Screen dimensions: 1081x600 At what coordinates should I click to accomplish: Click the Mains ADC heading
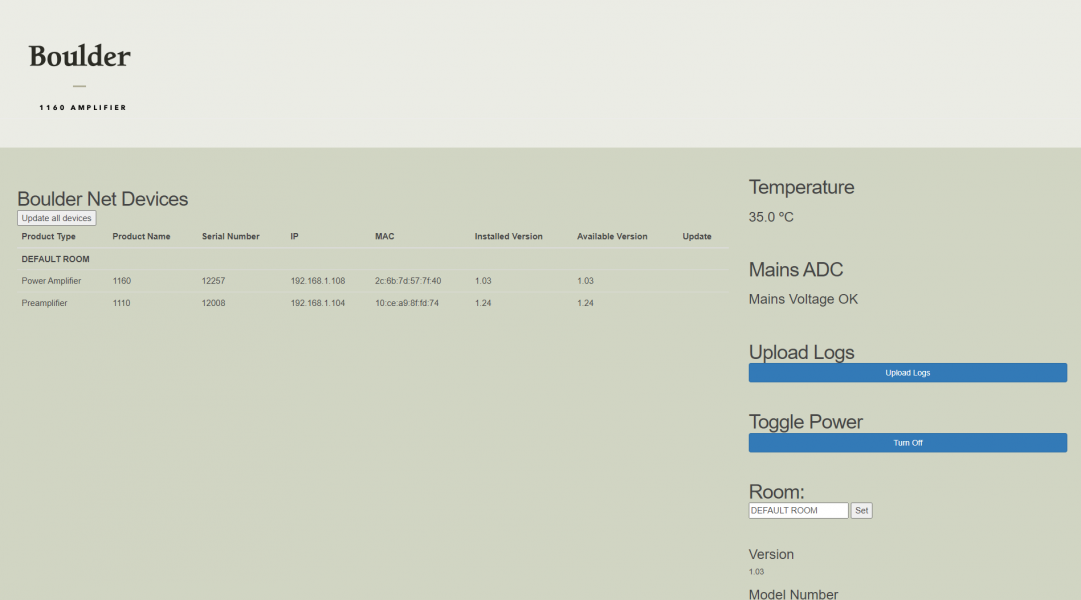click(x=796, y=270)
